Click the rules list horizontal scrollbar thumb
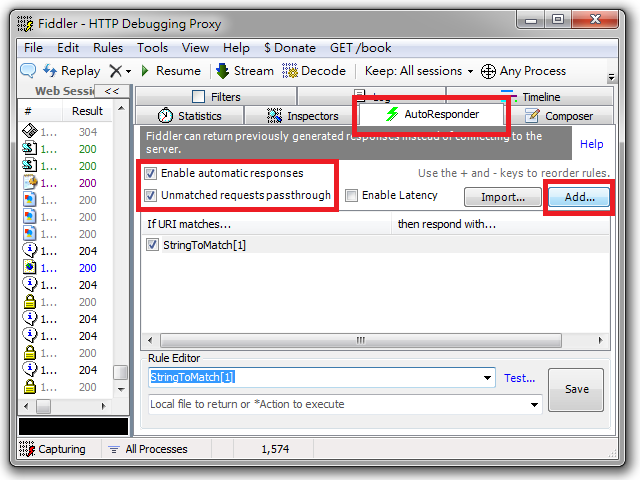640x480 pixels. coord(361,340)
